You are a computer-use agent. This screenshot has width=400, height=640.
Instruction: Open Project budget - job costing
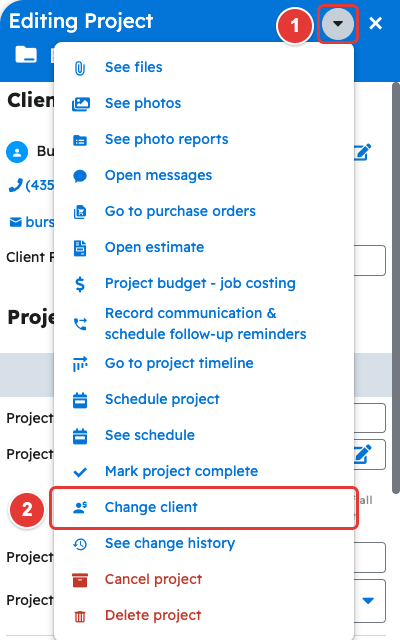point(200,283)
